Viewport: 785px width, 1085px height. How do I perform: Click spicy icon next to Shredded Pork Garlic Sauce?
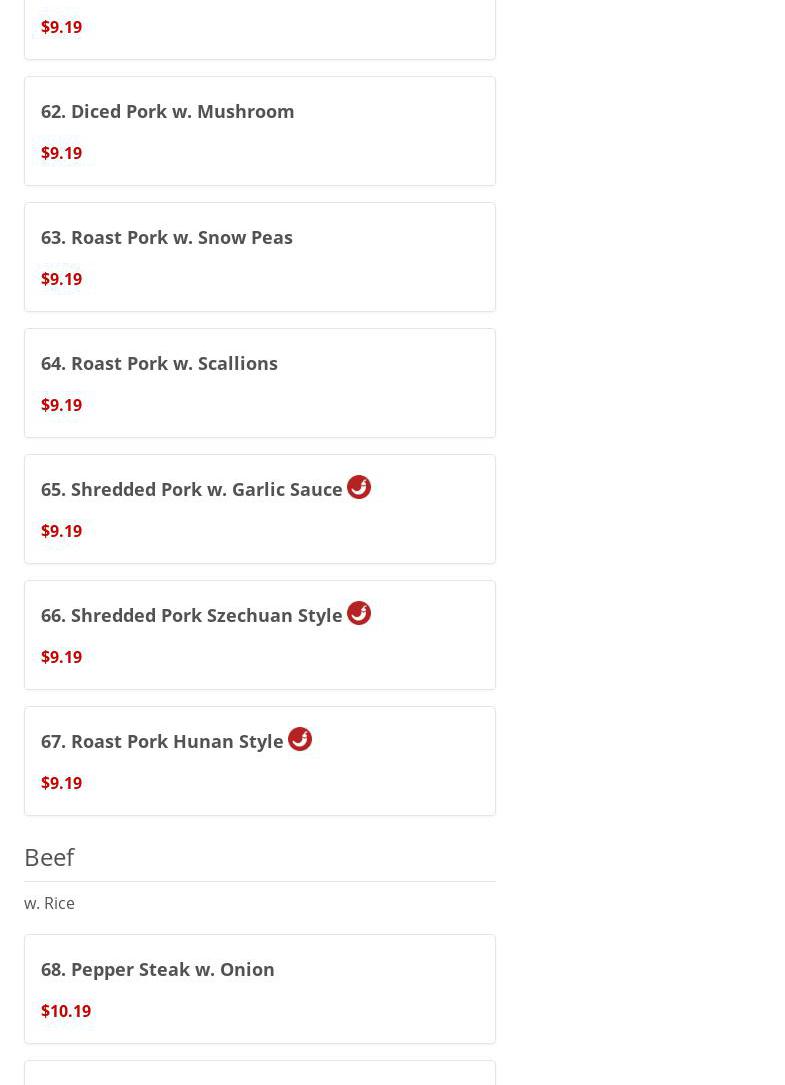coord(359,487)
